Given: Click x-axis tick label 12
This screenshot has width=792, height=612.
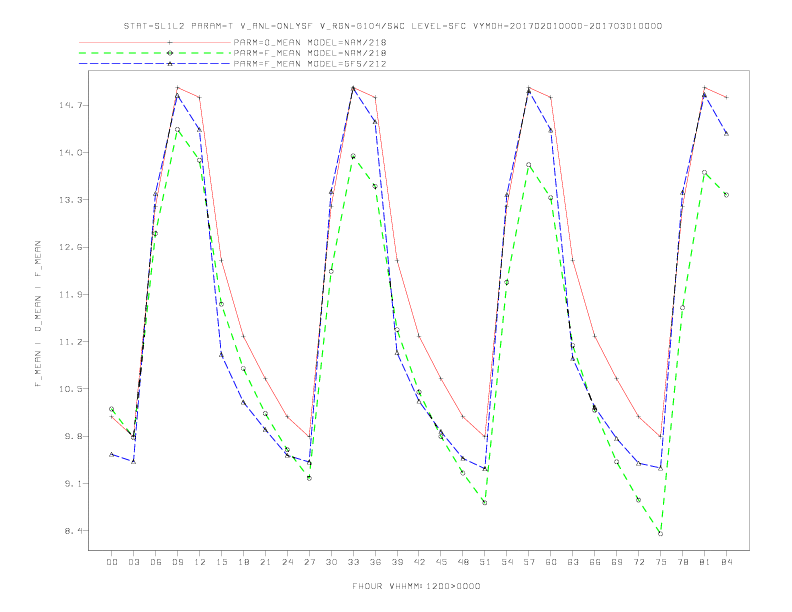Looking at the screenshot, I should pos(200,562).
